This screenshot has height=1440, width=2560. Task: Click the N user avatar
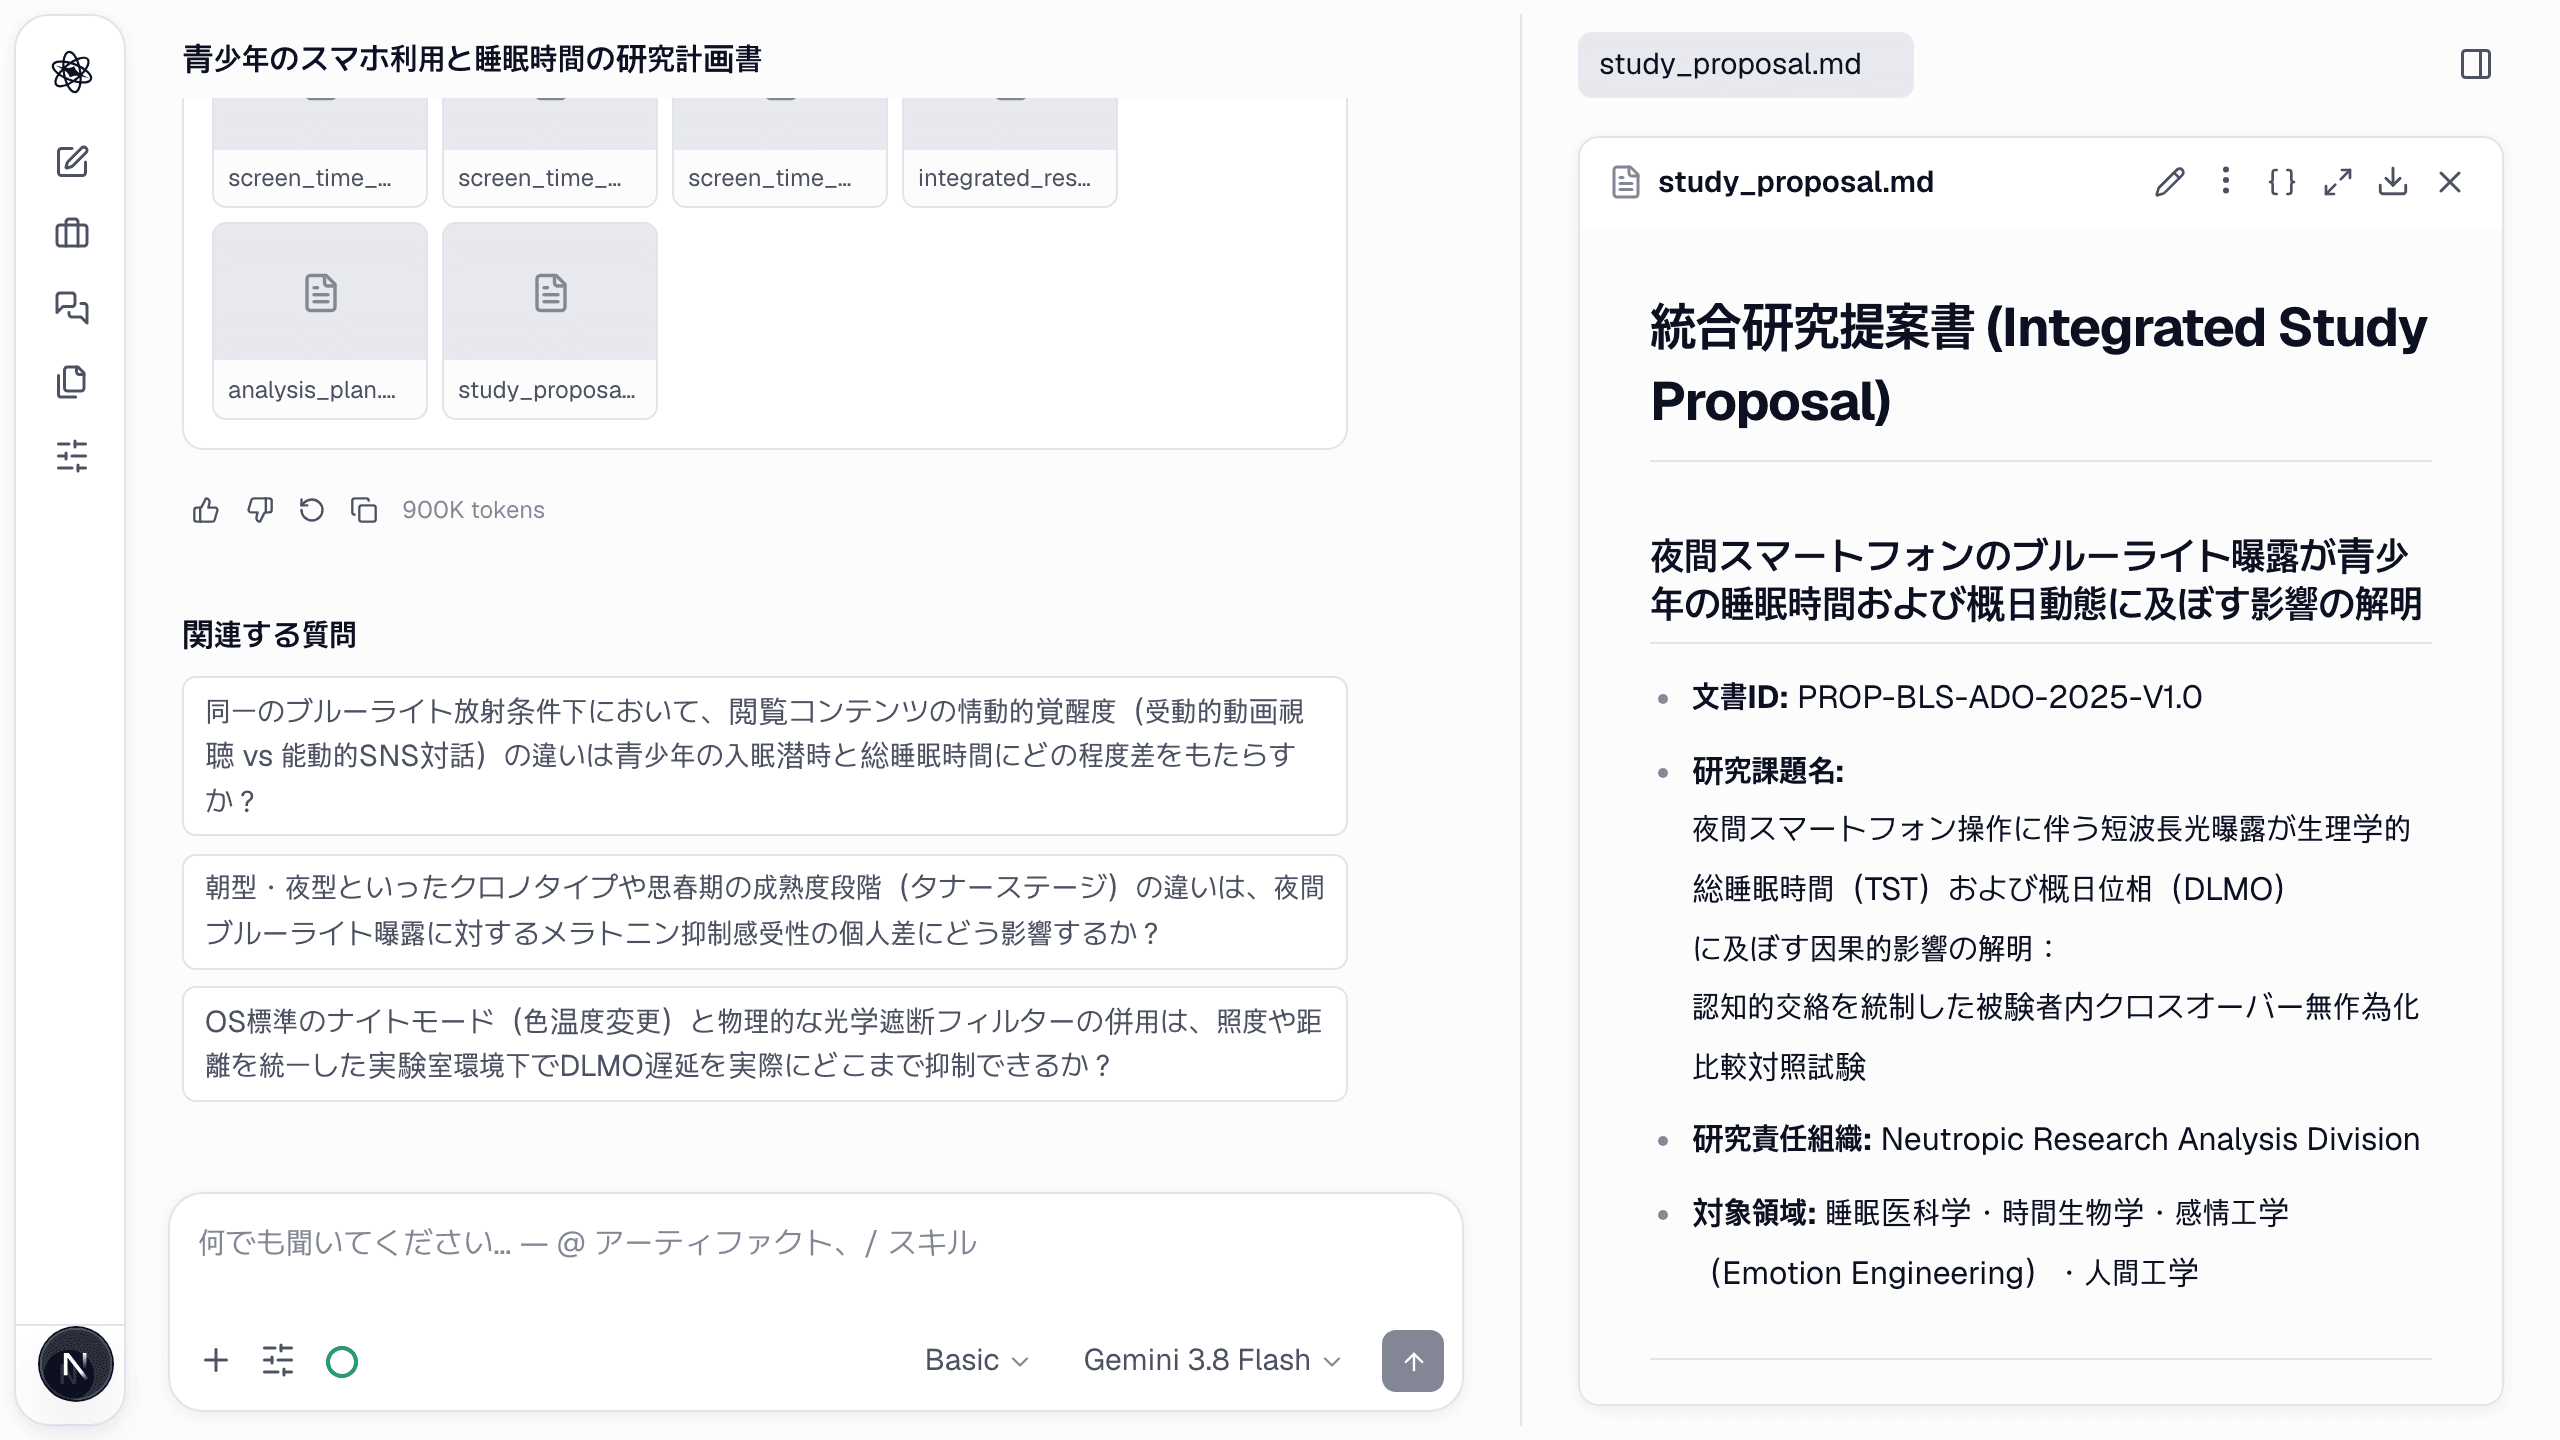click(75, 1364)
